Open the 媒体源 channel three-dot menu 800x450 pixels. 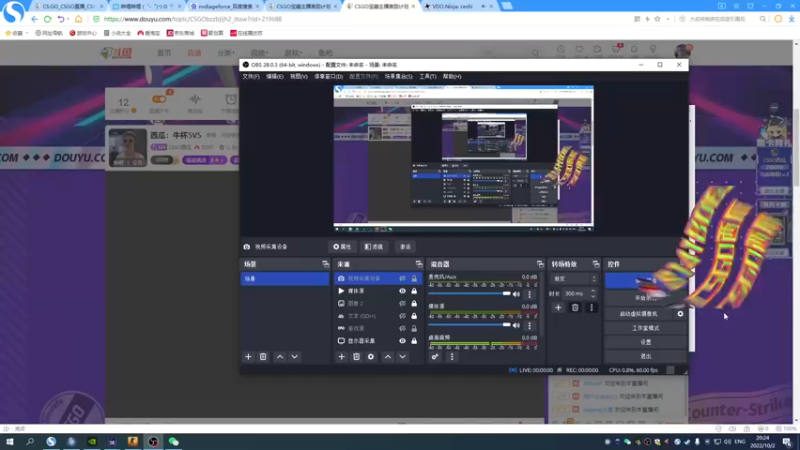(530, 326)
